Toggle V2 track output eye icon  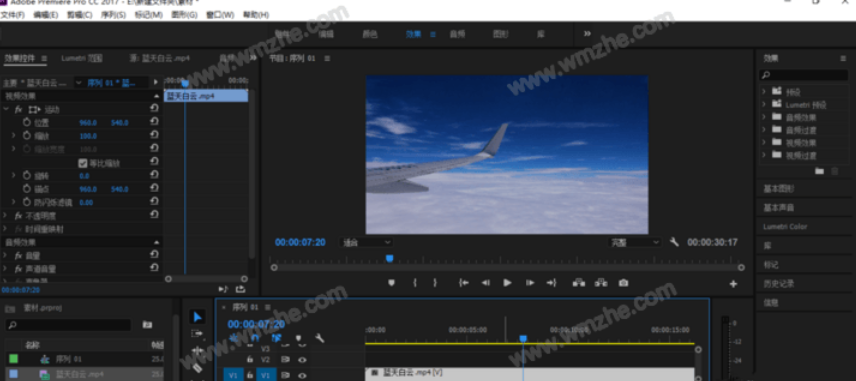pyautogui.click(x=302, y=360)
